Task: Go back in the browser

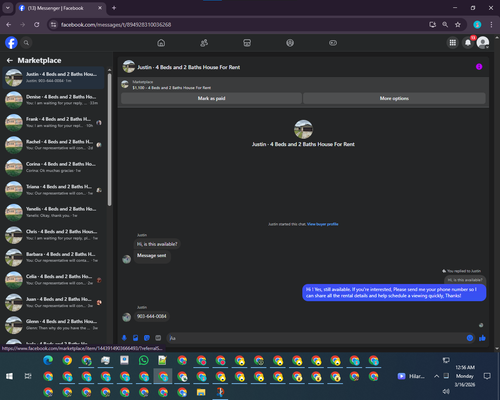Action: click(x=9, y=25)
